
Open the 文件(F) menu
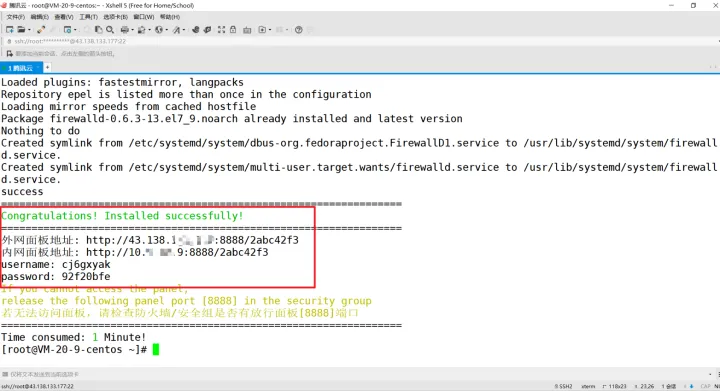pos(15,17)
